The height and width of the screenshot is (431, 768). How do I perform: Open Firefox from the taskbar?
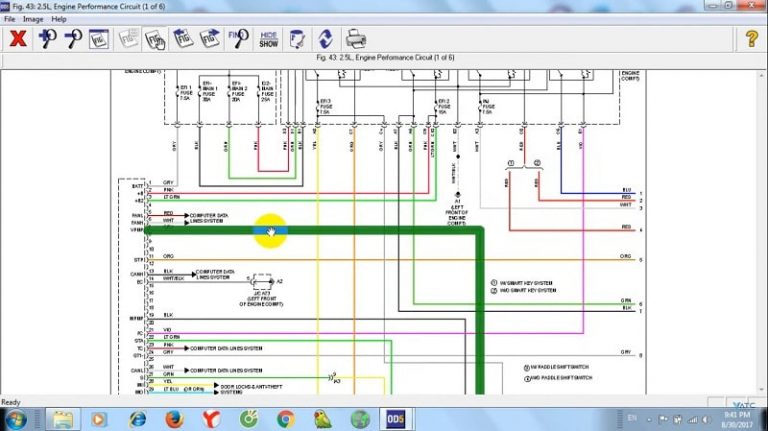[x=173, y=418]
